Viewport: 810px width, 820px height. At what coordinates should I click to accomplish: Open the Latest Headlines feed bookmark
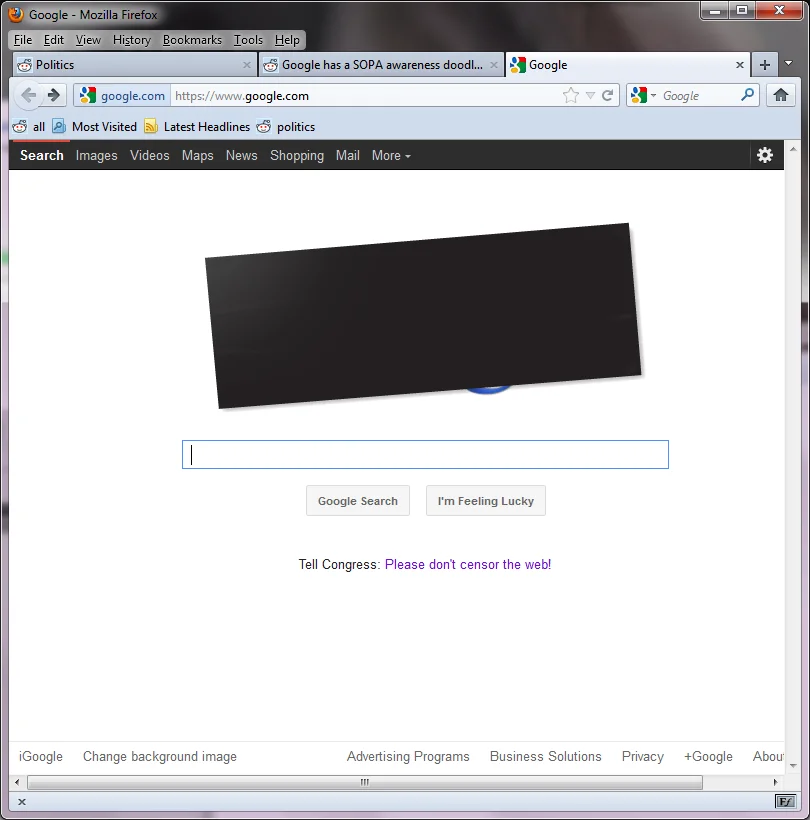(x=197, y=127)
